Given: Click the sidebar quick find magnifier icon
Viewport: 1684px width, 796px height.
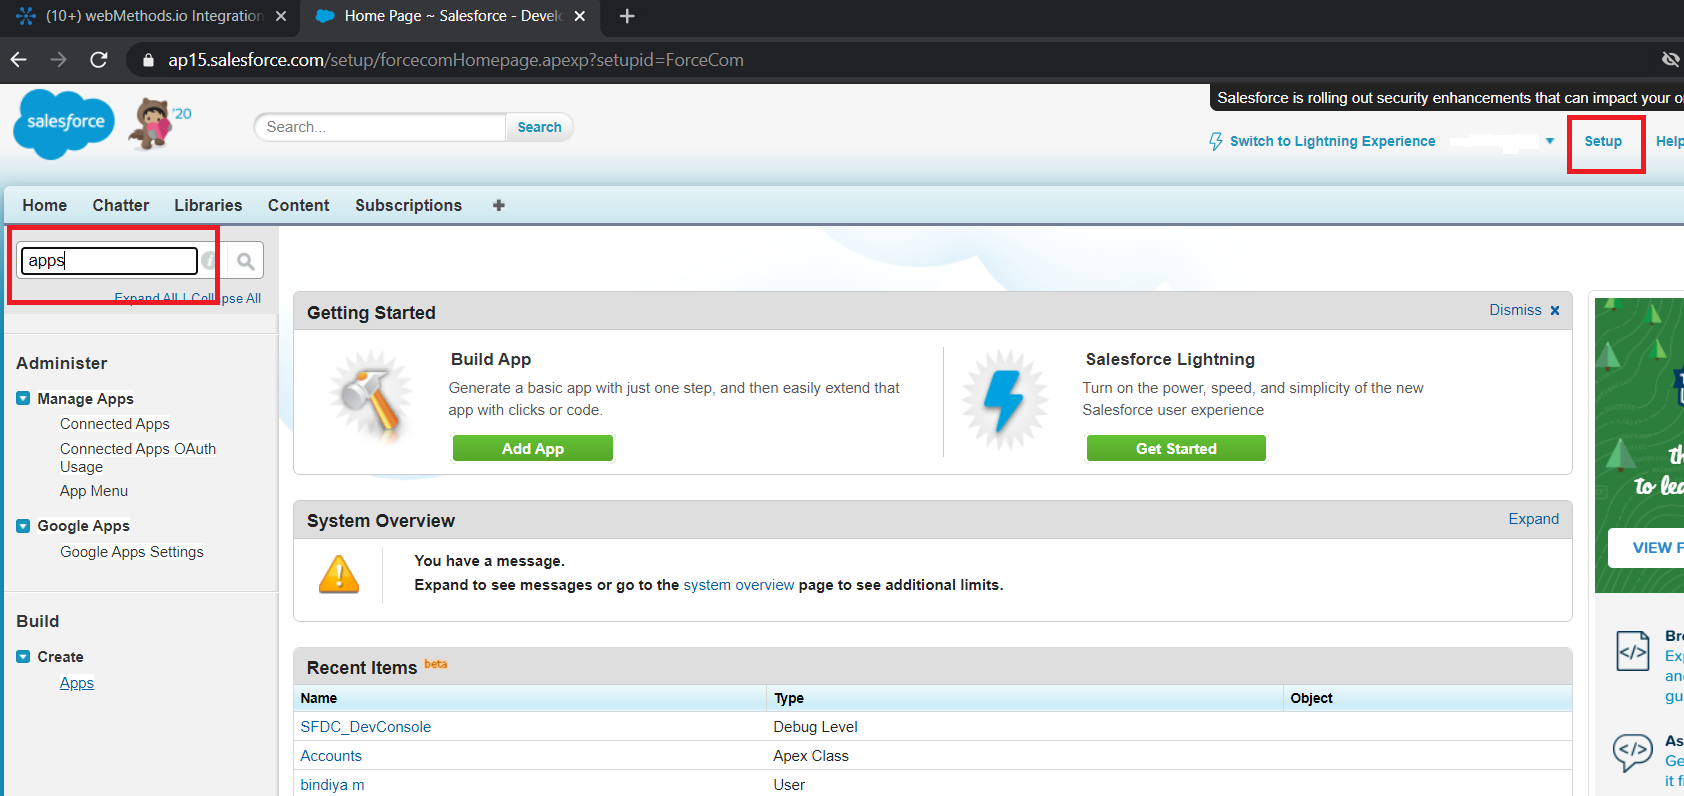Looking at the screenshot, I should click(245, 261).
